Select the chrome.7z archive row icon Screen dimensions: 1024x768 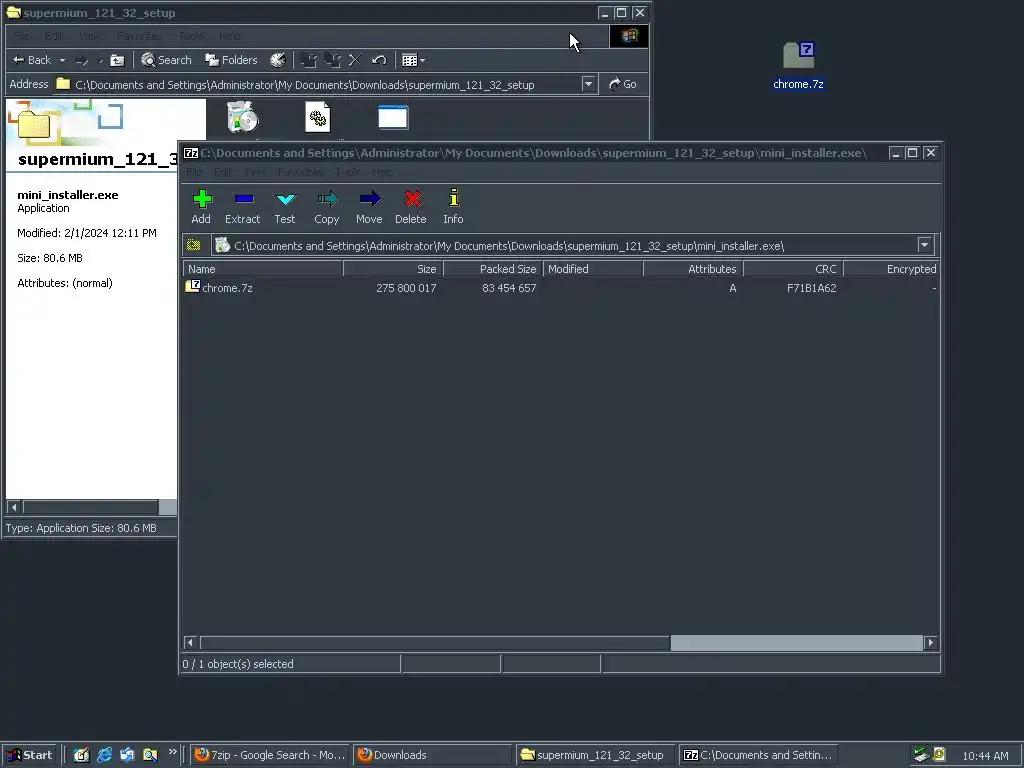tap(193, 287)
